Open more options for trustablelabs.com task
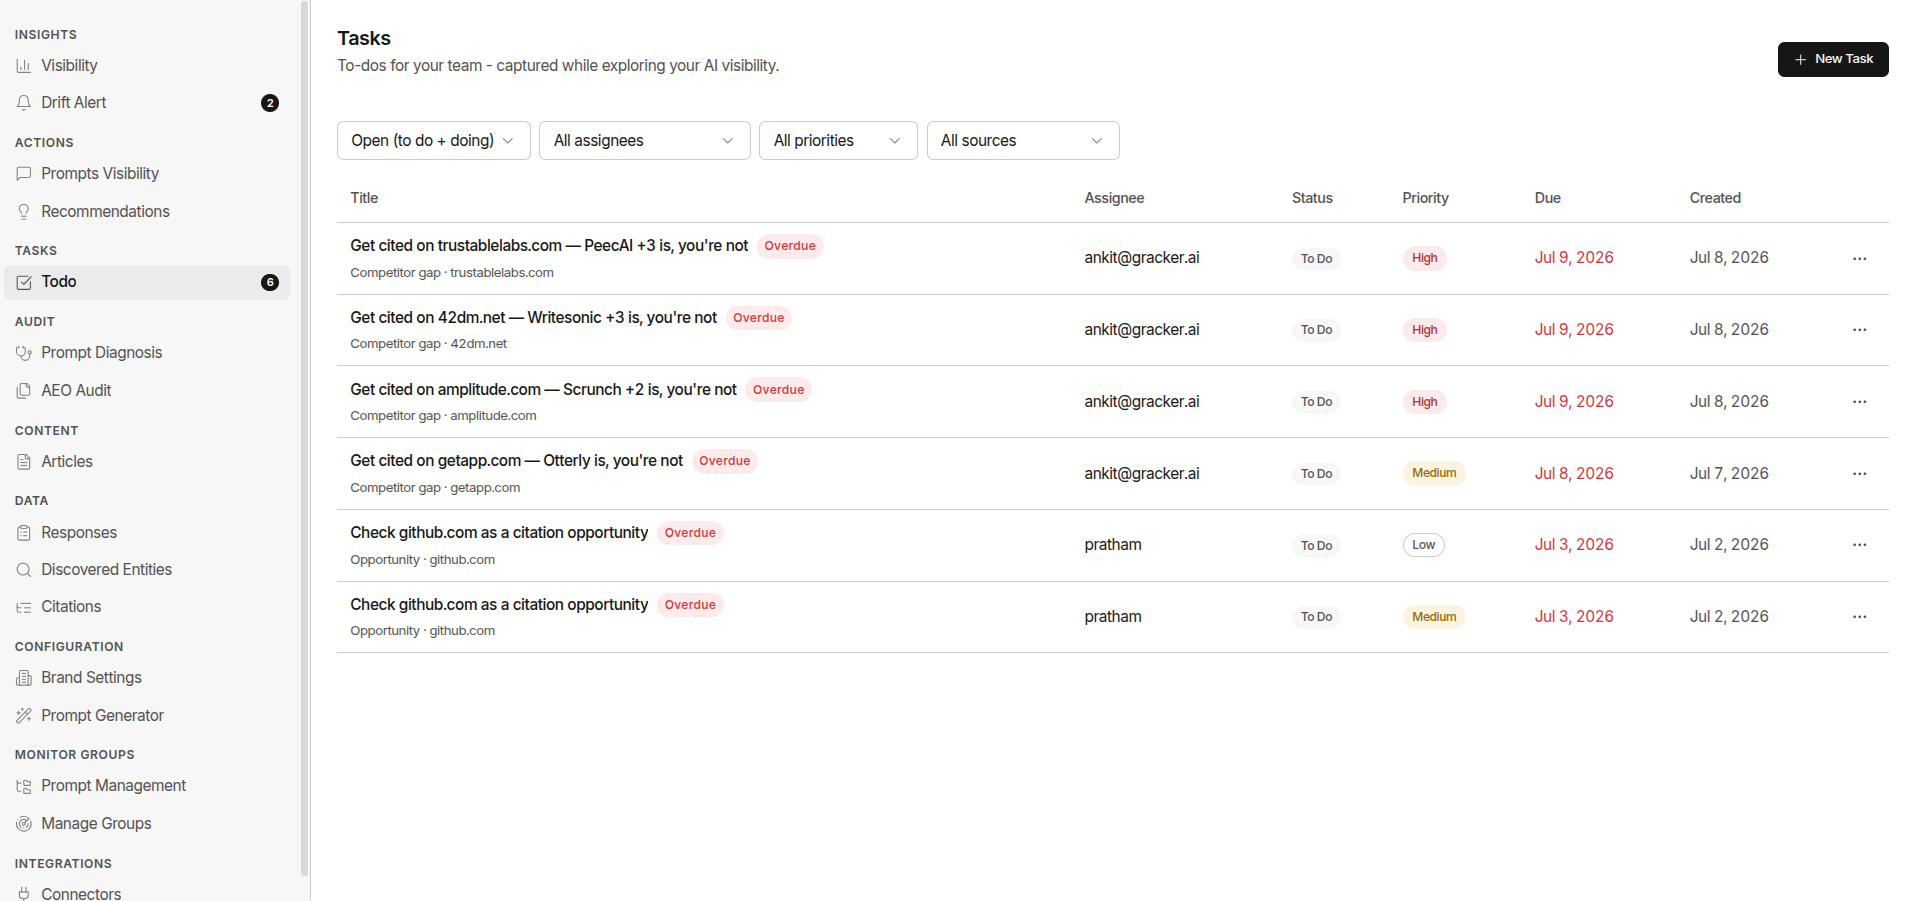The height and width of the screenshot is (901, 1911). (x=1859, y=258)
